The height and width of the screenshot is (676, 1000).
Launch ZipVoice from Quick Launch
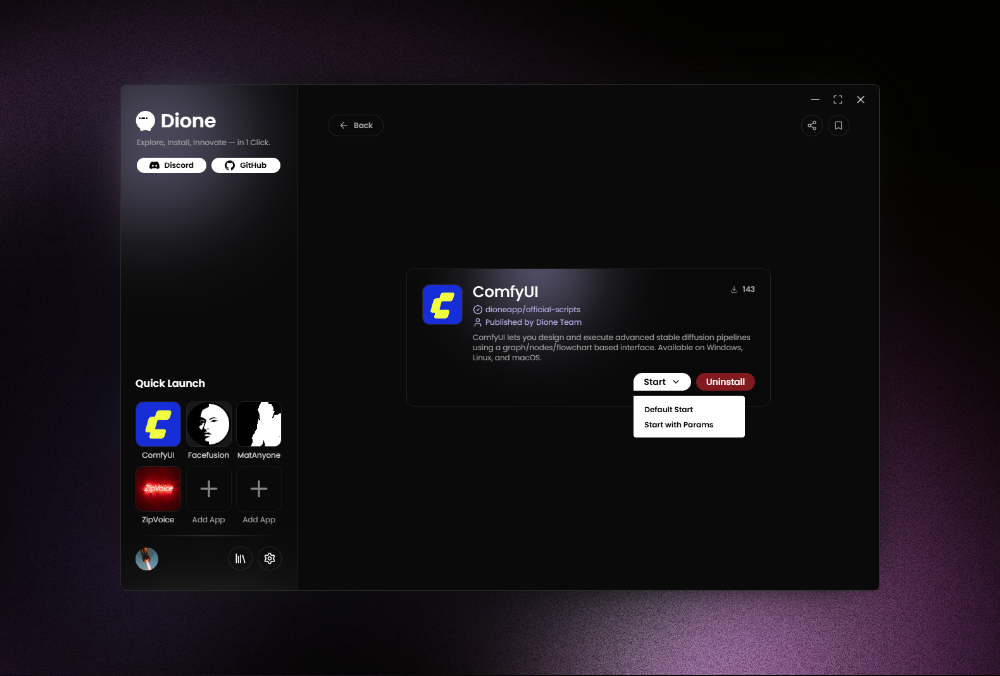(158, 489)
